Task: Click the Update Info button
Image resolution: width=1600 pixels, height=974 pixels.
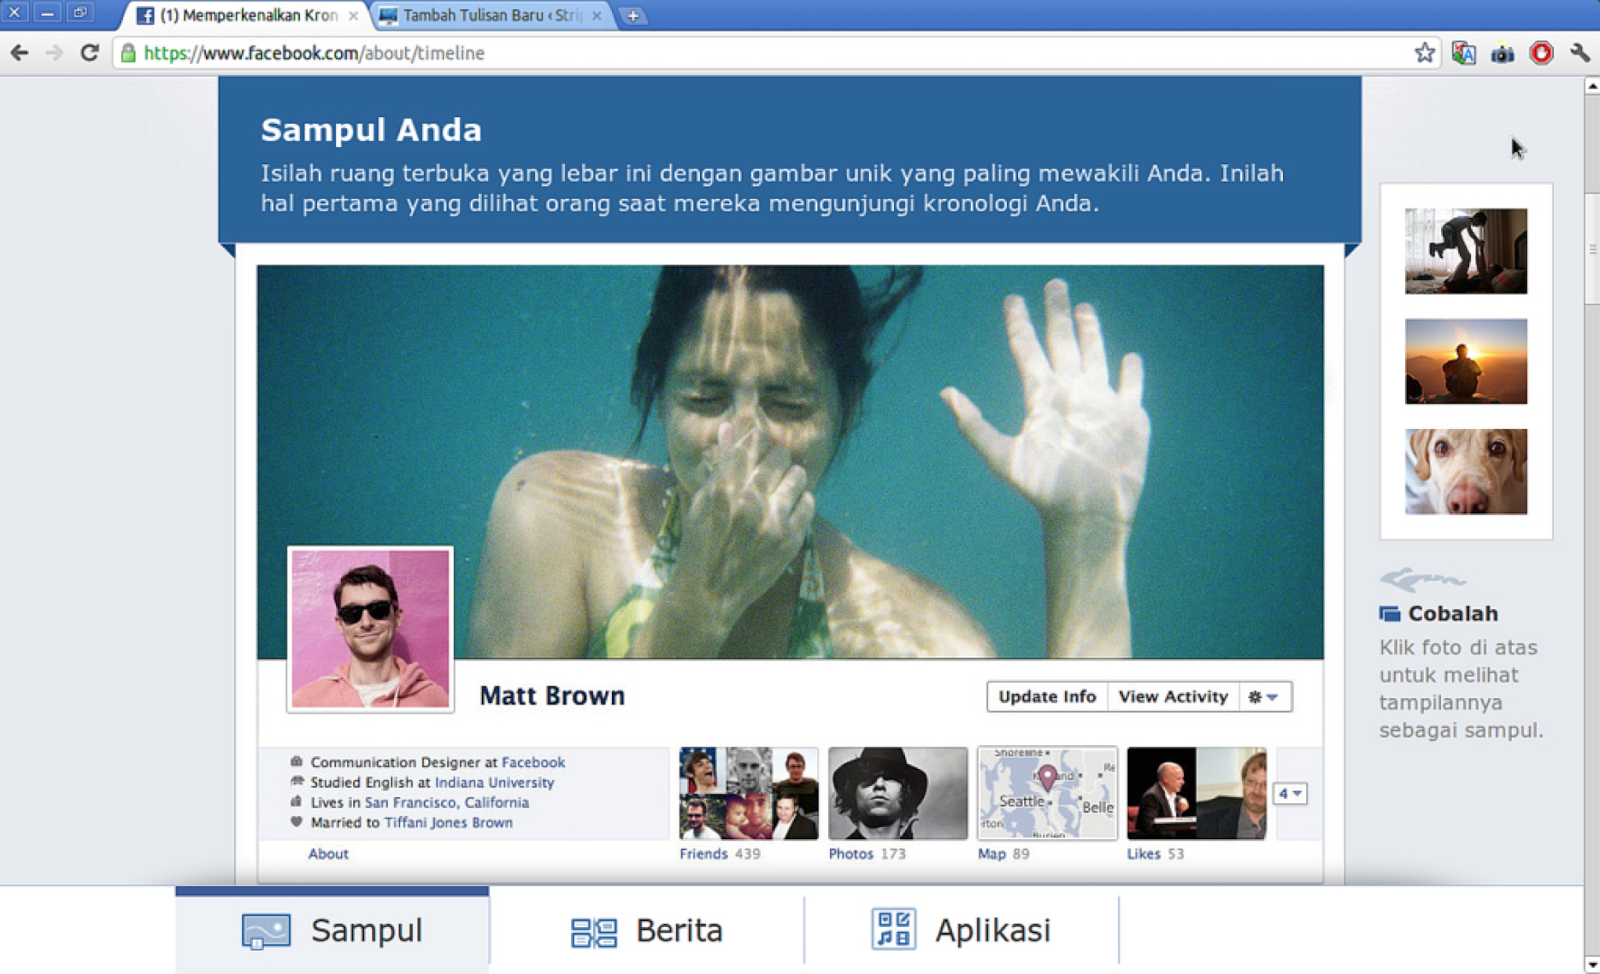Action: 1047,697
